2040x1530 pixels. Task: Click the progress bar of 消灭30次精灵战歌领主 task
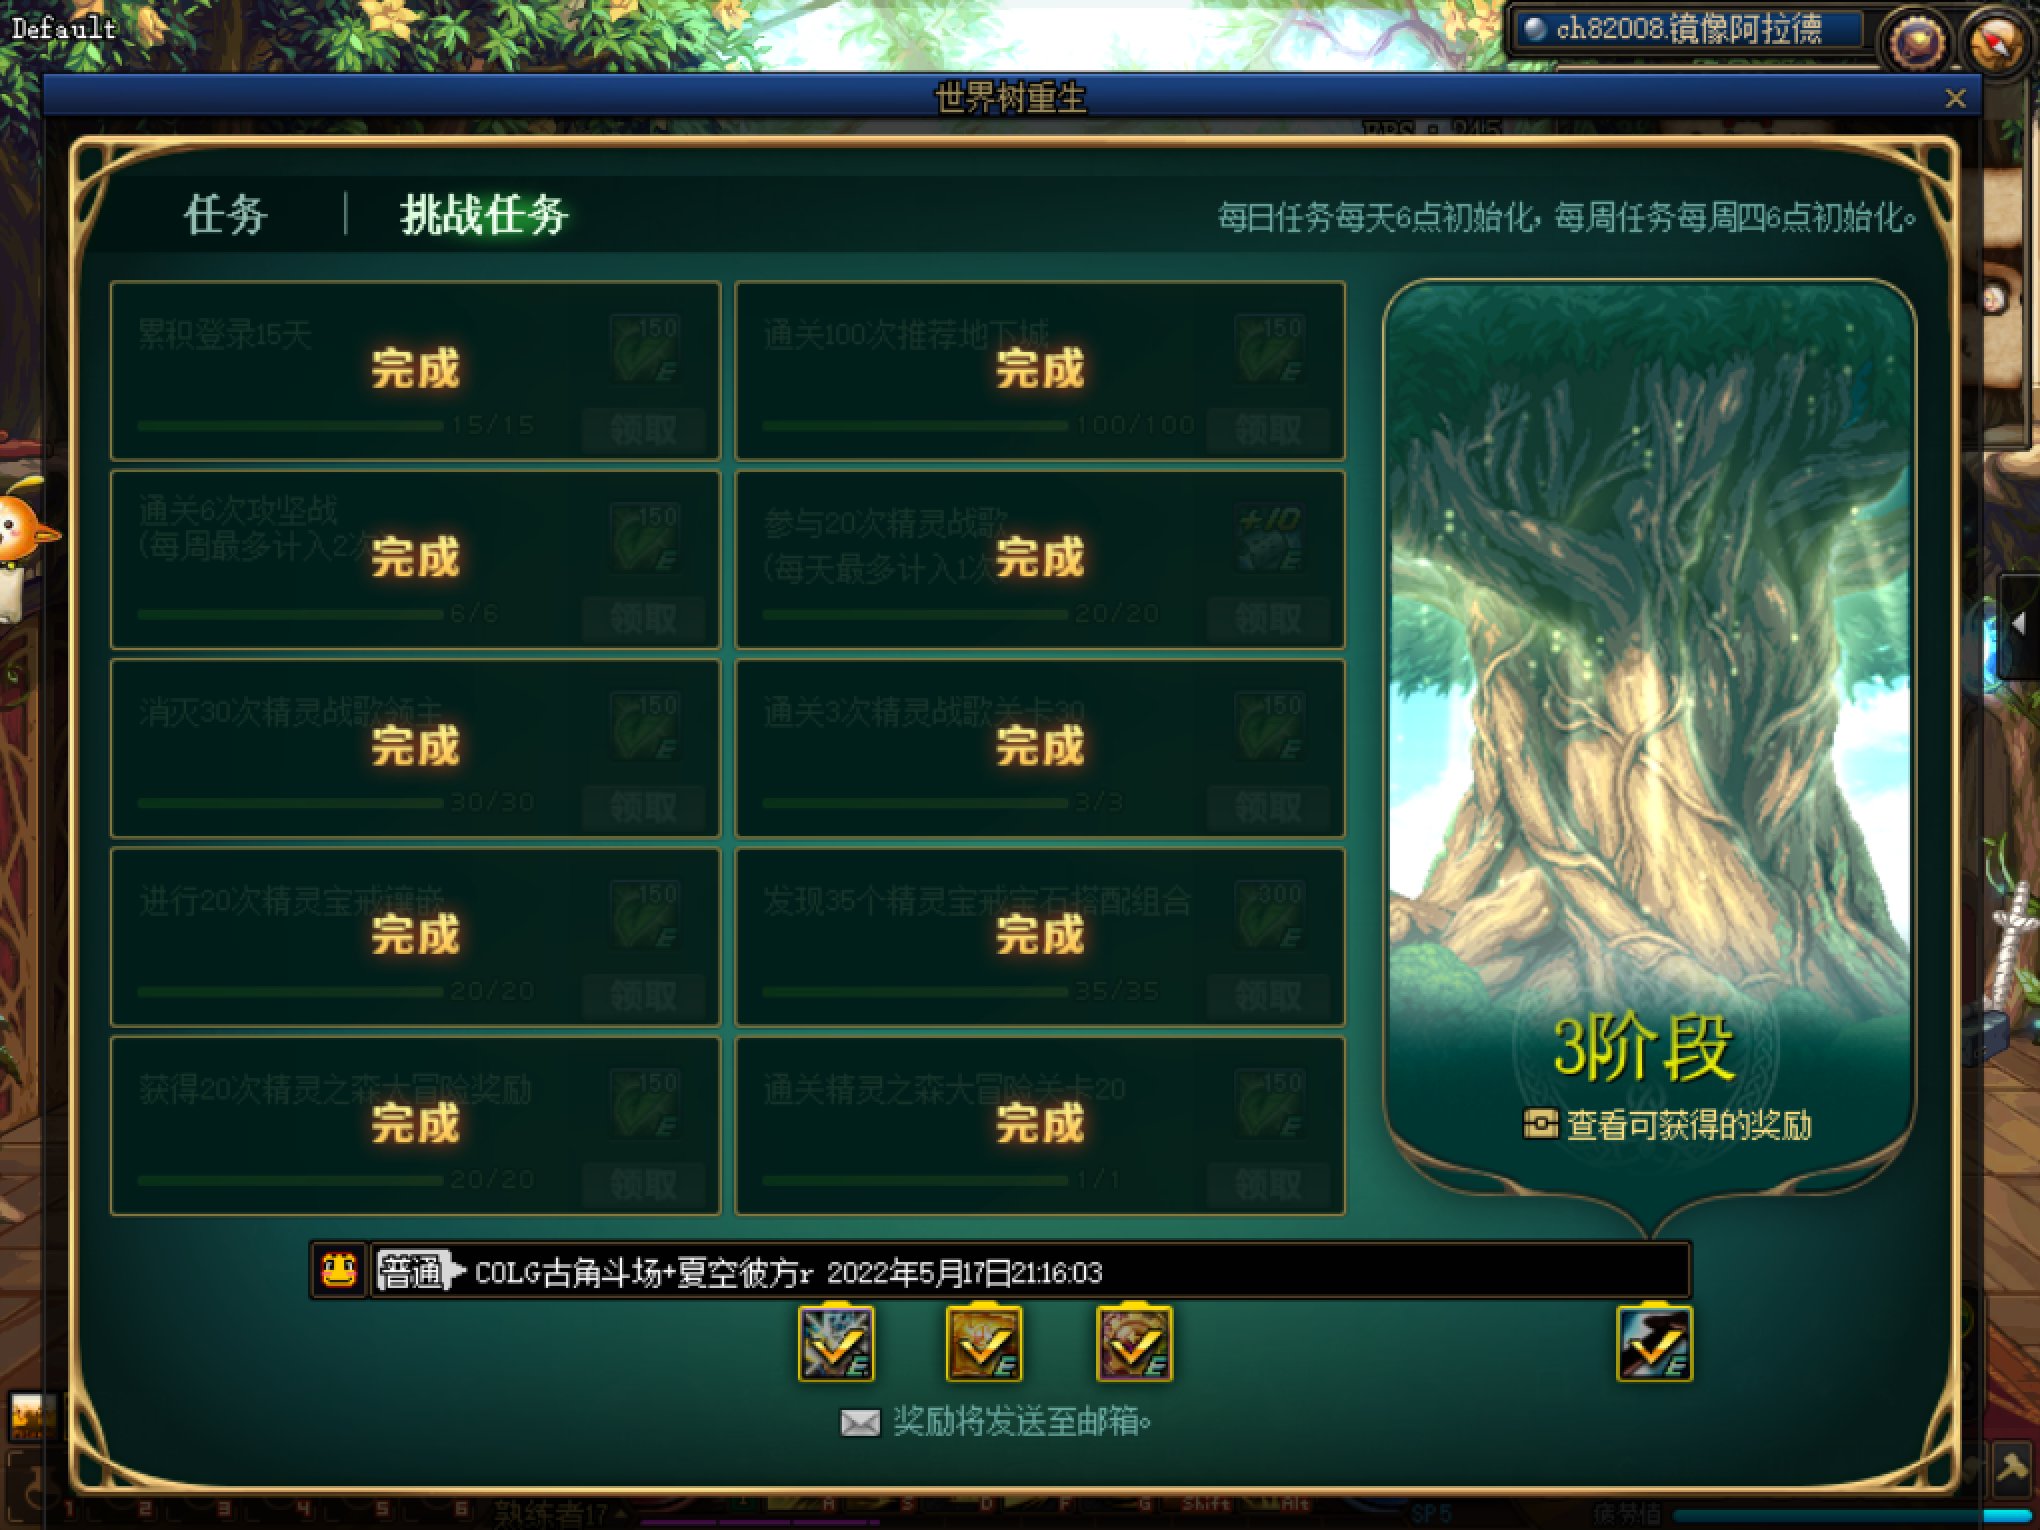point(290,803)
